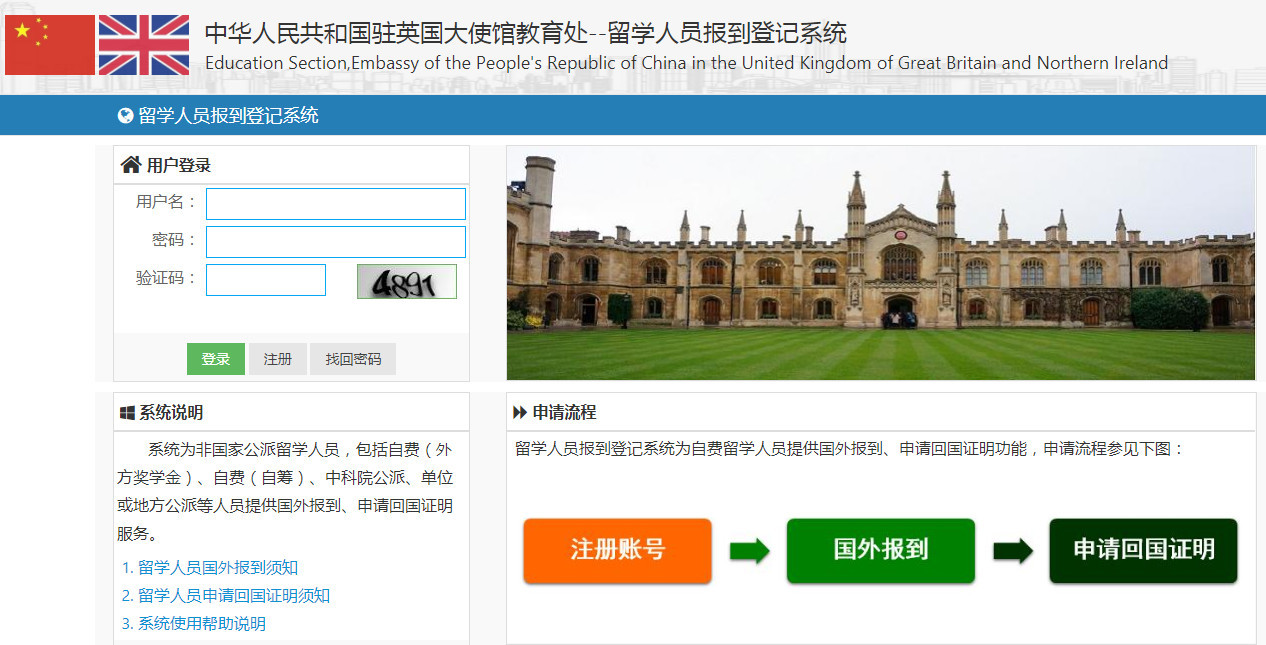Focus the 验证码 input field
Image resolution: width=1266 pixels, height=645 pixels.
tap(266, 280)
